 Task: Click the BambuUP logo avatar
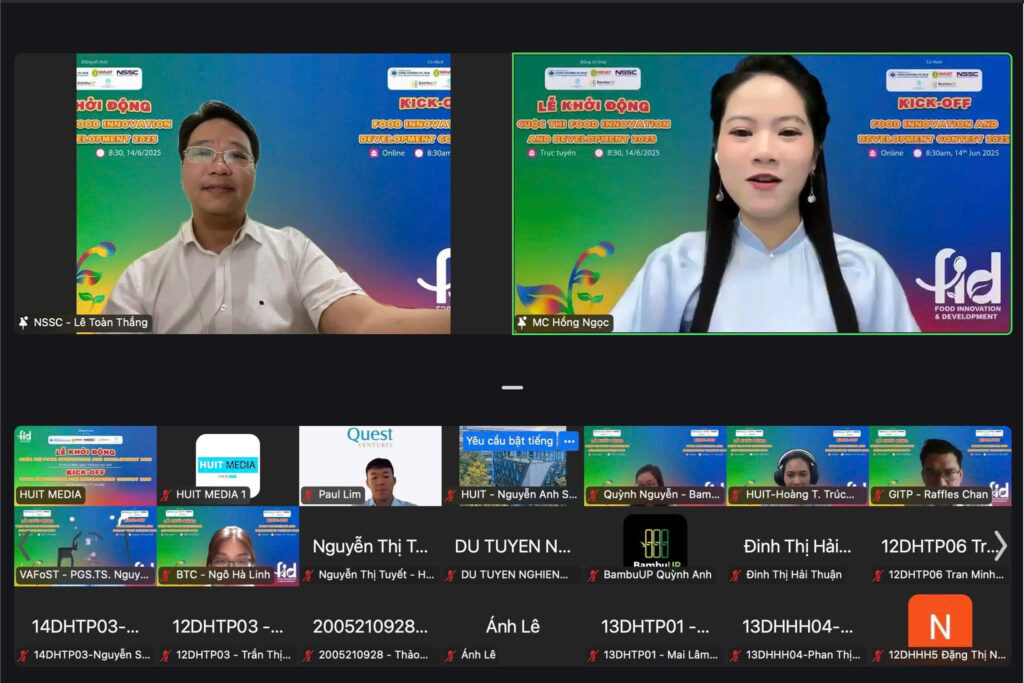(x=655, y=540)
